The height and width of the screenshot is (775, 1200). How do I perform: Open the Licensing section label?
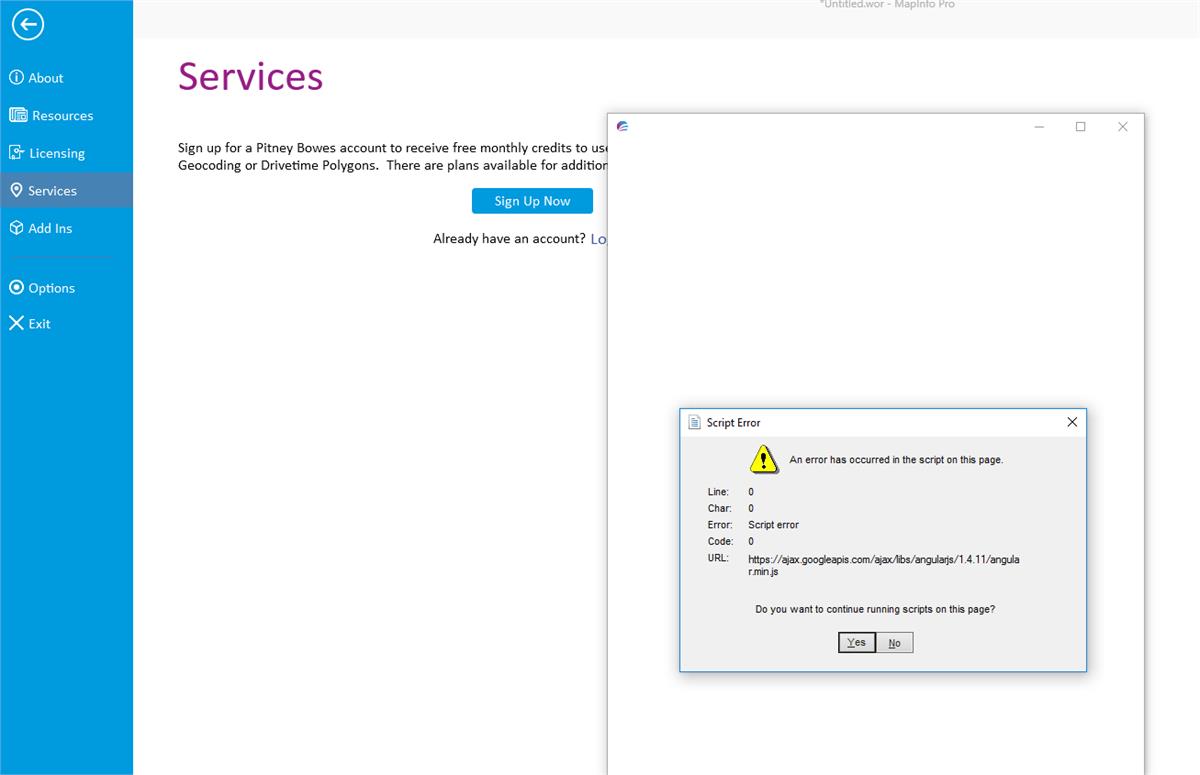click(57, 153)
